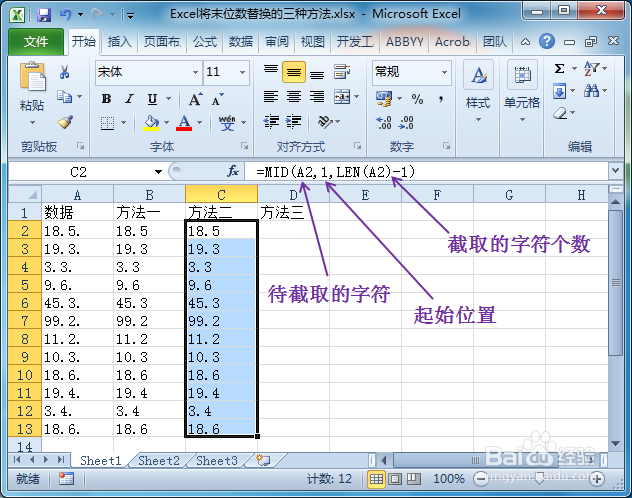Click the AutoSum sigma icon
This screenshot has height=498, width=632.
(x=559, y=68)
